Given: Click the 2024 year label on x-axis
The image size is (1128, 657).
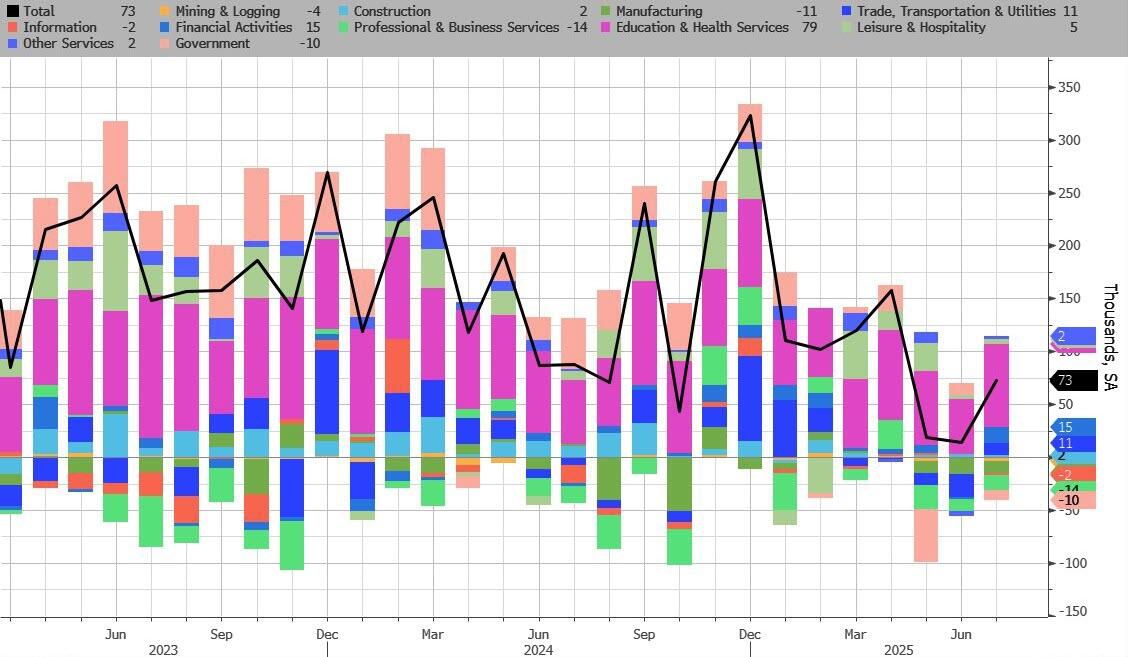Looking at the screenshot, I should pos(538,650).
